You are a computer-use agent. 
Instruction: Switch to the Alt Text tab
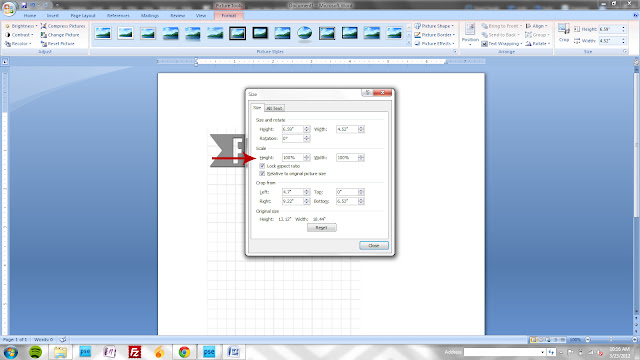point(274,108)
